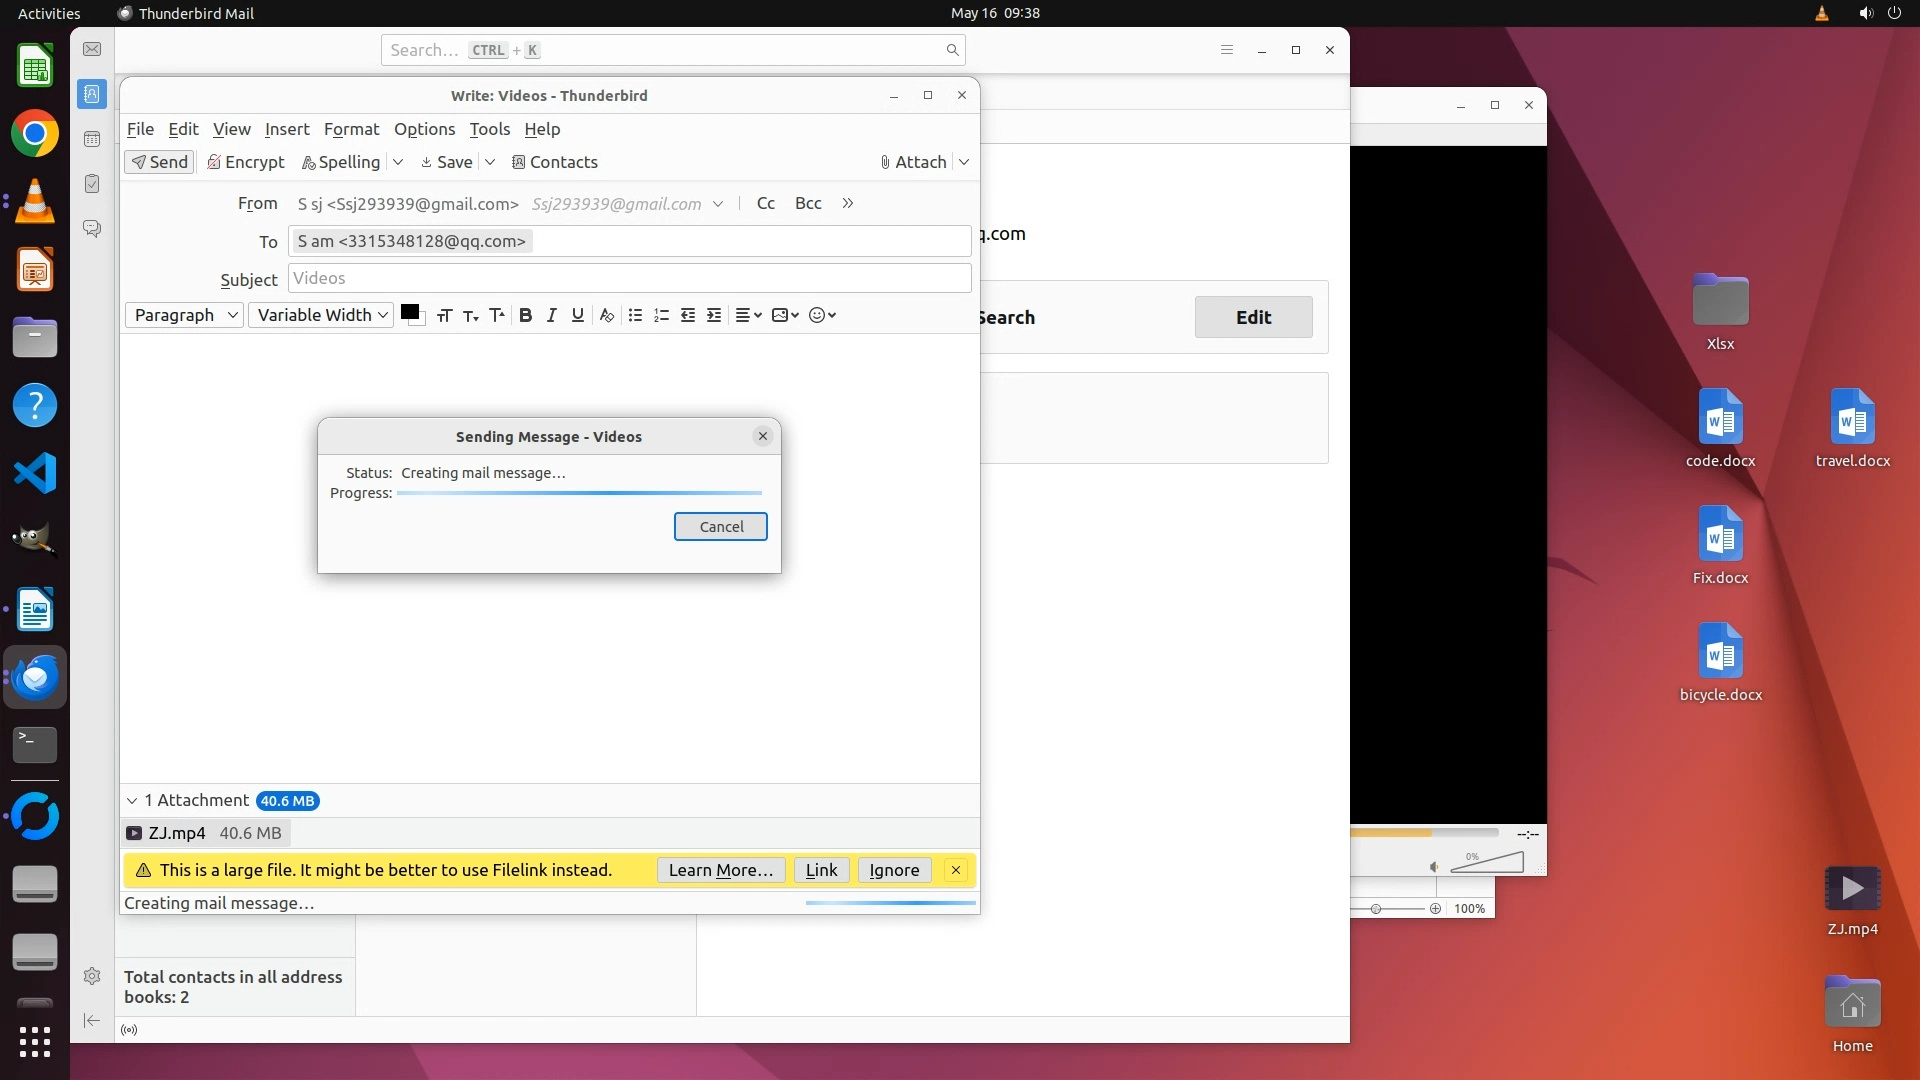Click the remove text styling icon
The width and height of the screenshot is (1920, 1080).
[x=606, y=315]
